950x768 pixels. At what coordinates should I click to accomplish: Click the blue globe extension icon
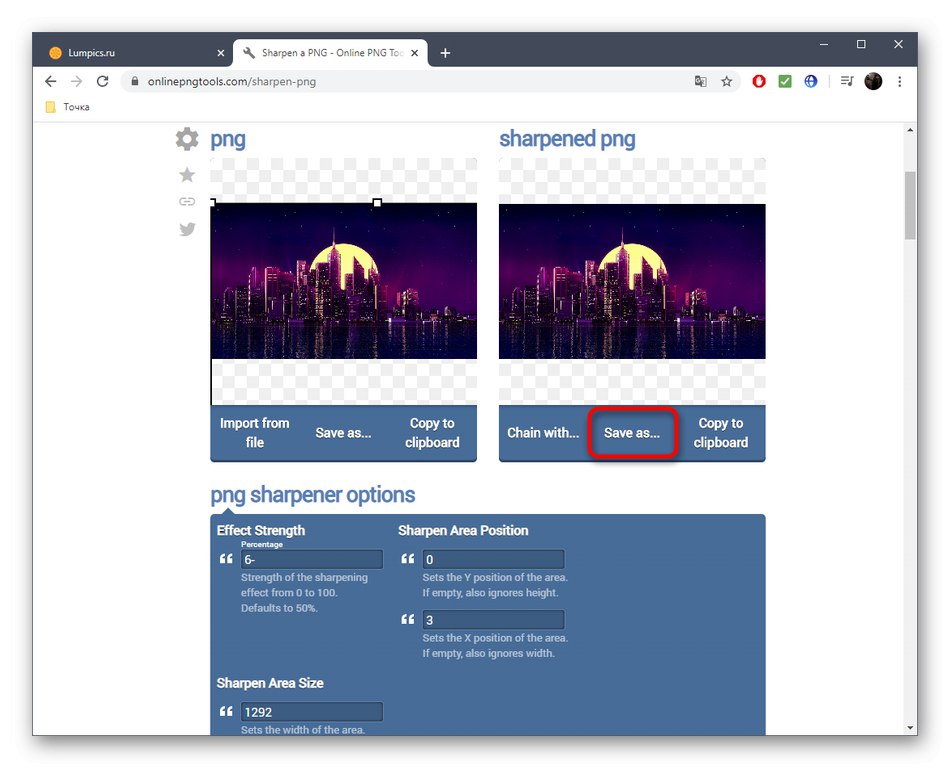pos(811,81)
